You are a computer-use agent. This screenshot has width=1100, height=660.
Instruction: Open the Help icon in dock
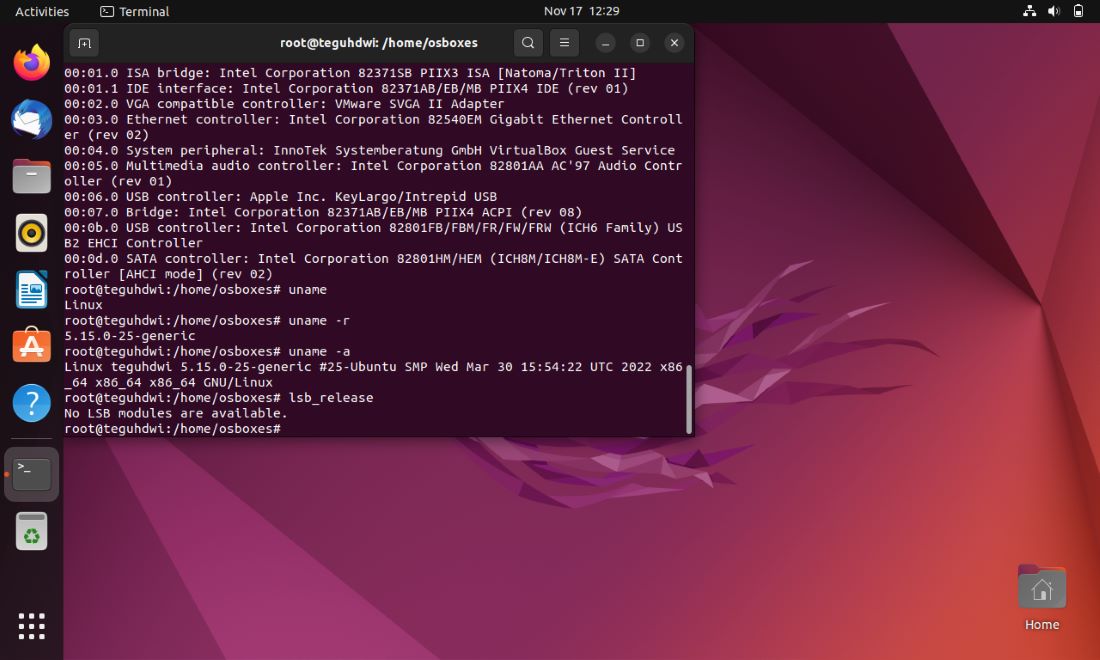pos(32,403)
